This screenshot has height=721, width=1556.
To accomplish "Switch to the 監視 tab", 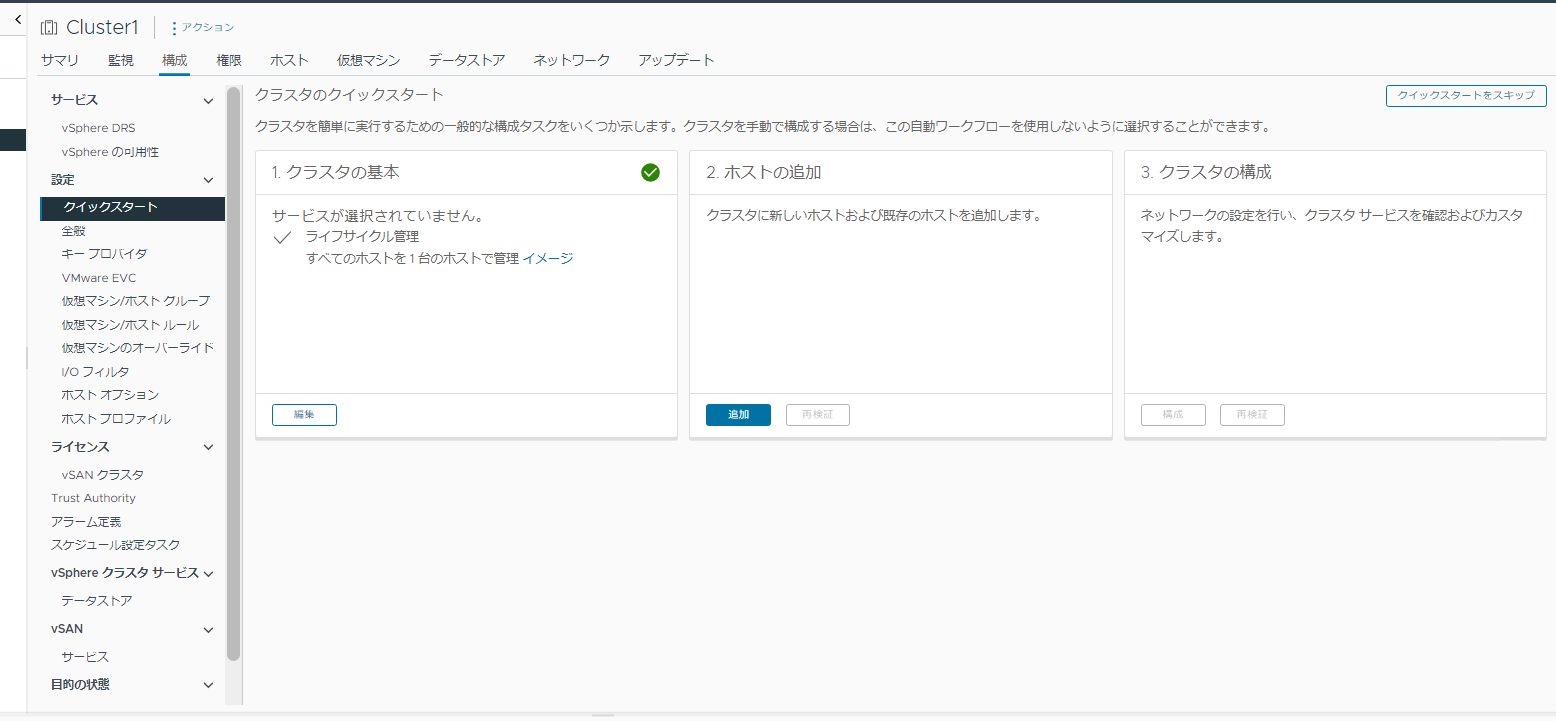I will click(x=120, y=60).
